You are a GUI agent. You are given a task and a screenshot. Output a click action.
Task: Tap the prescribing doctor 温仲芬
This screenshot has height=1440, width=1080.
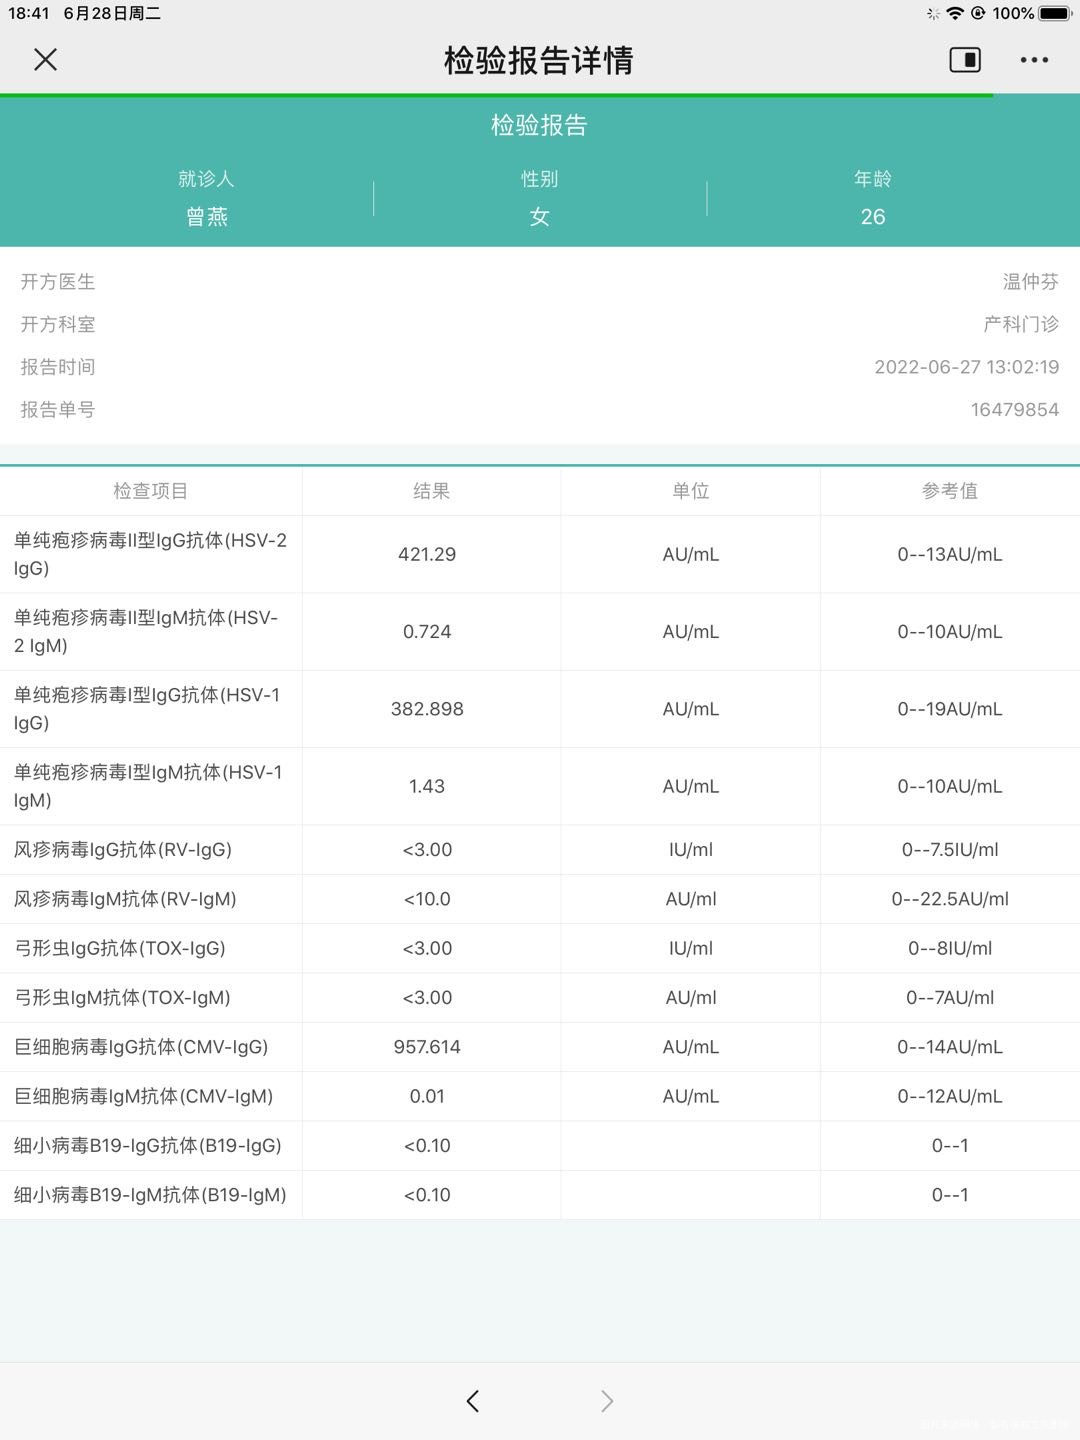tap(1027, 282)
